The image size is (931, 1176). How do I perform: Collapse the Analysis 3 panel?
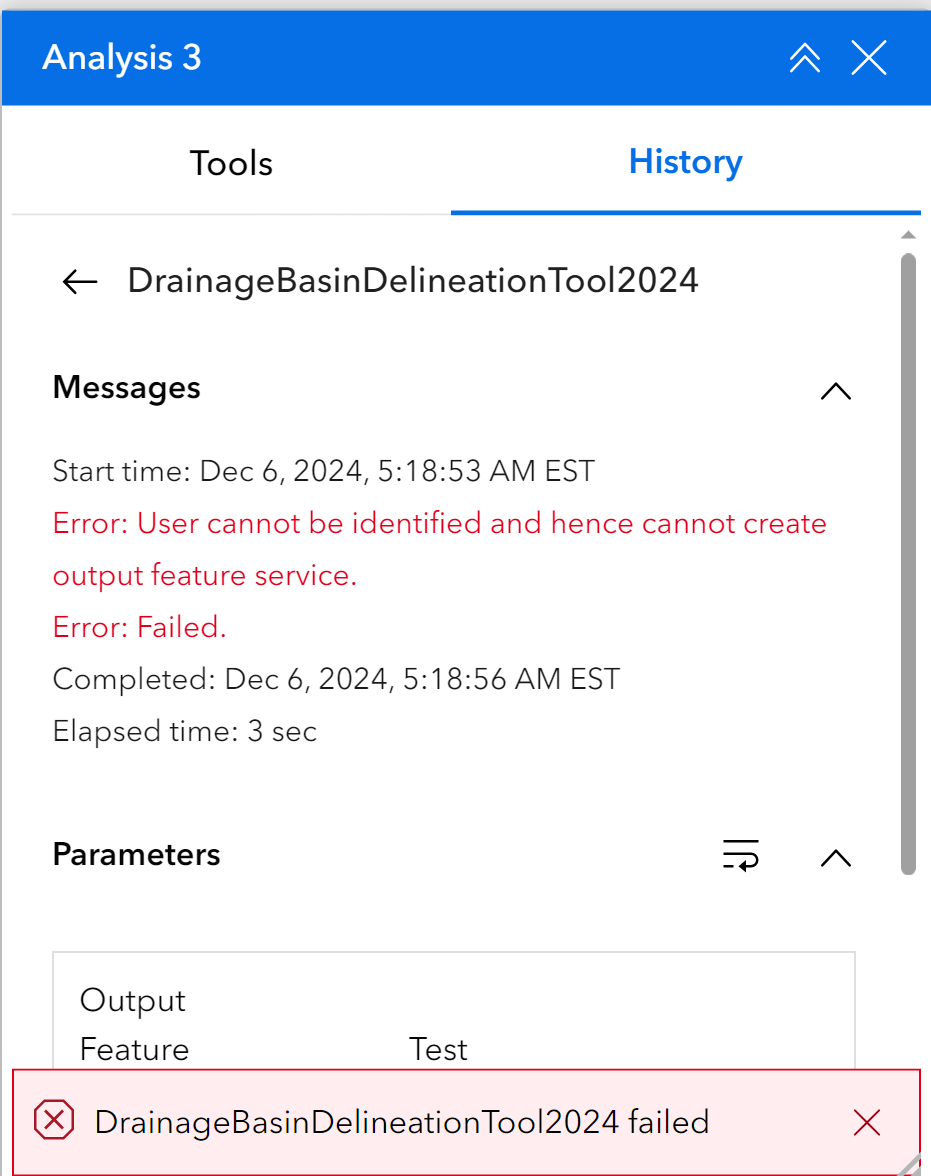[x=805, y=59]
